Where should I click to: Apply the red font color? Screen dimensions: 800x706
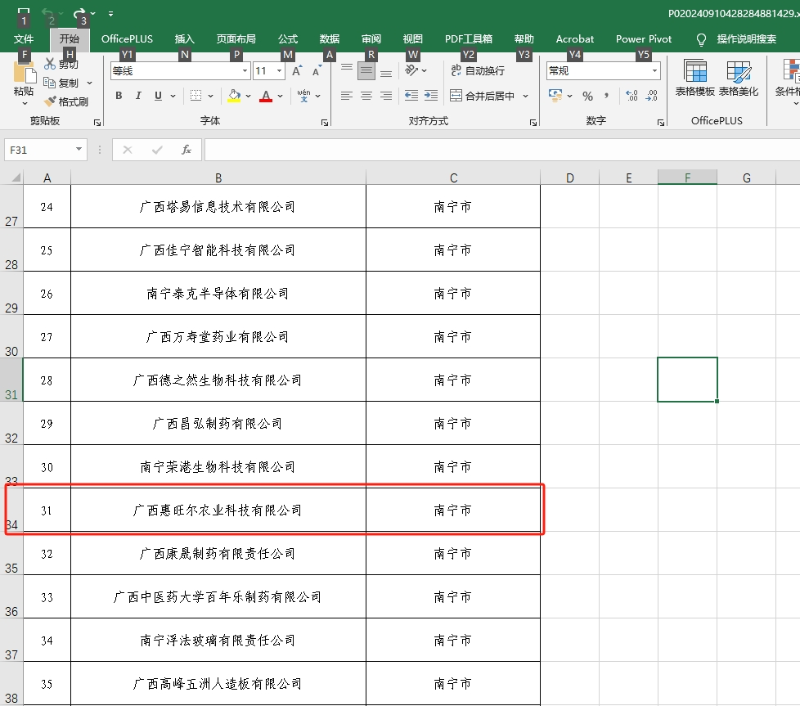(266, 95)
